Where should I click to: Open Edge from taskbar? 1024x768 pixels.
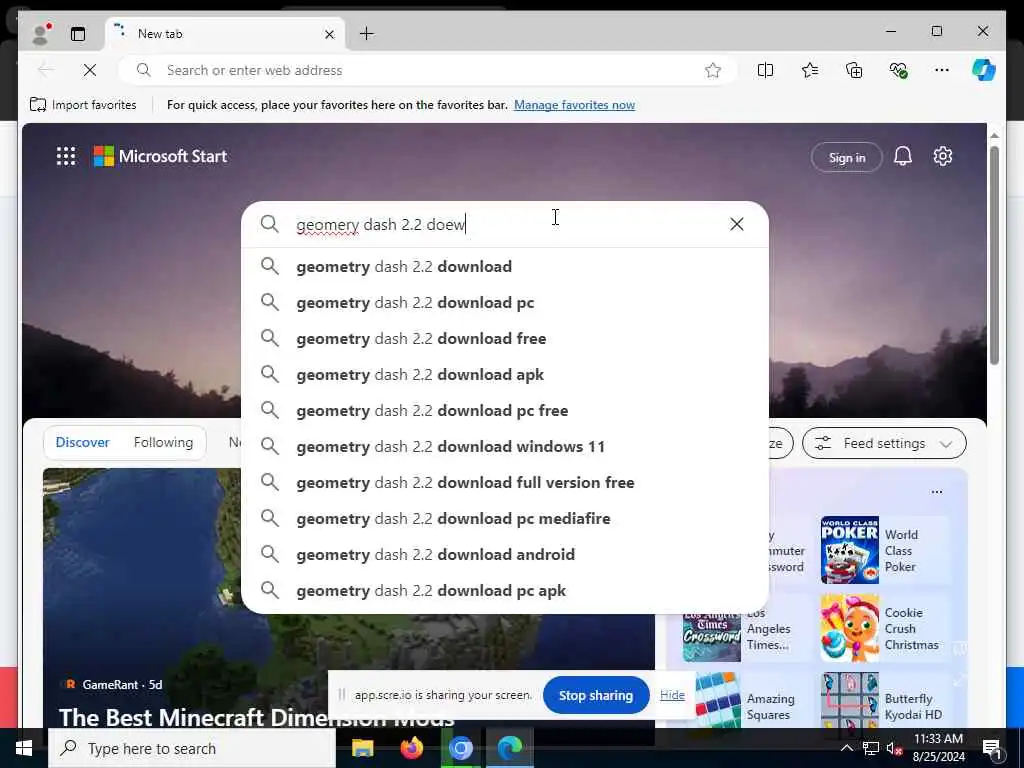click(509, 748)
